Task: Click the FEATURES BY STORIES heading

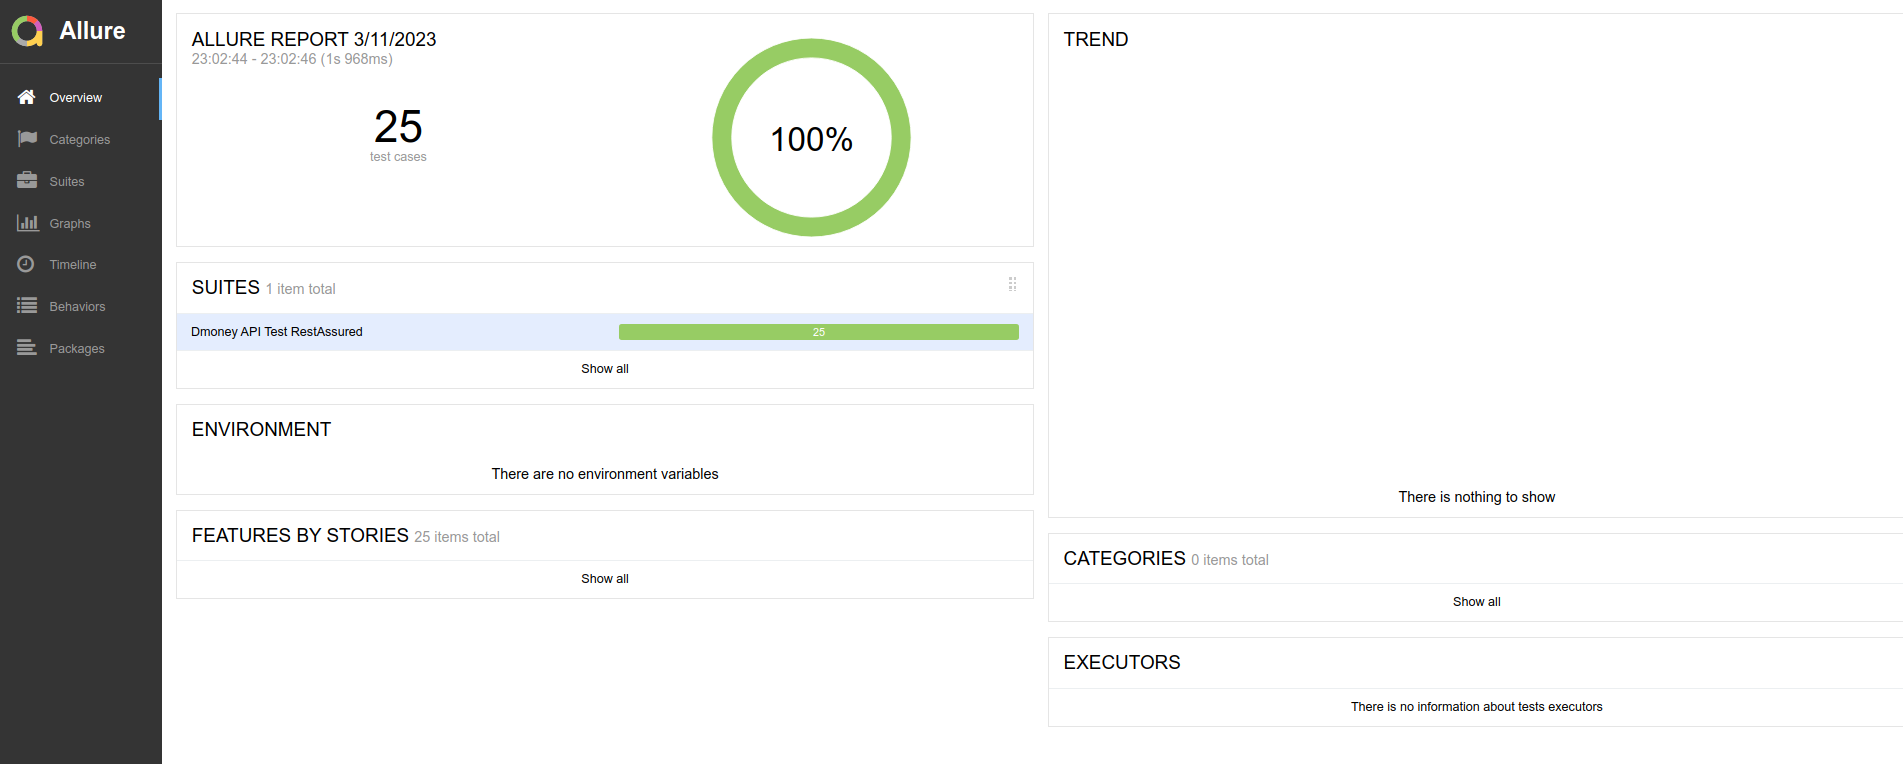Action: (300, 536)
